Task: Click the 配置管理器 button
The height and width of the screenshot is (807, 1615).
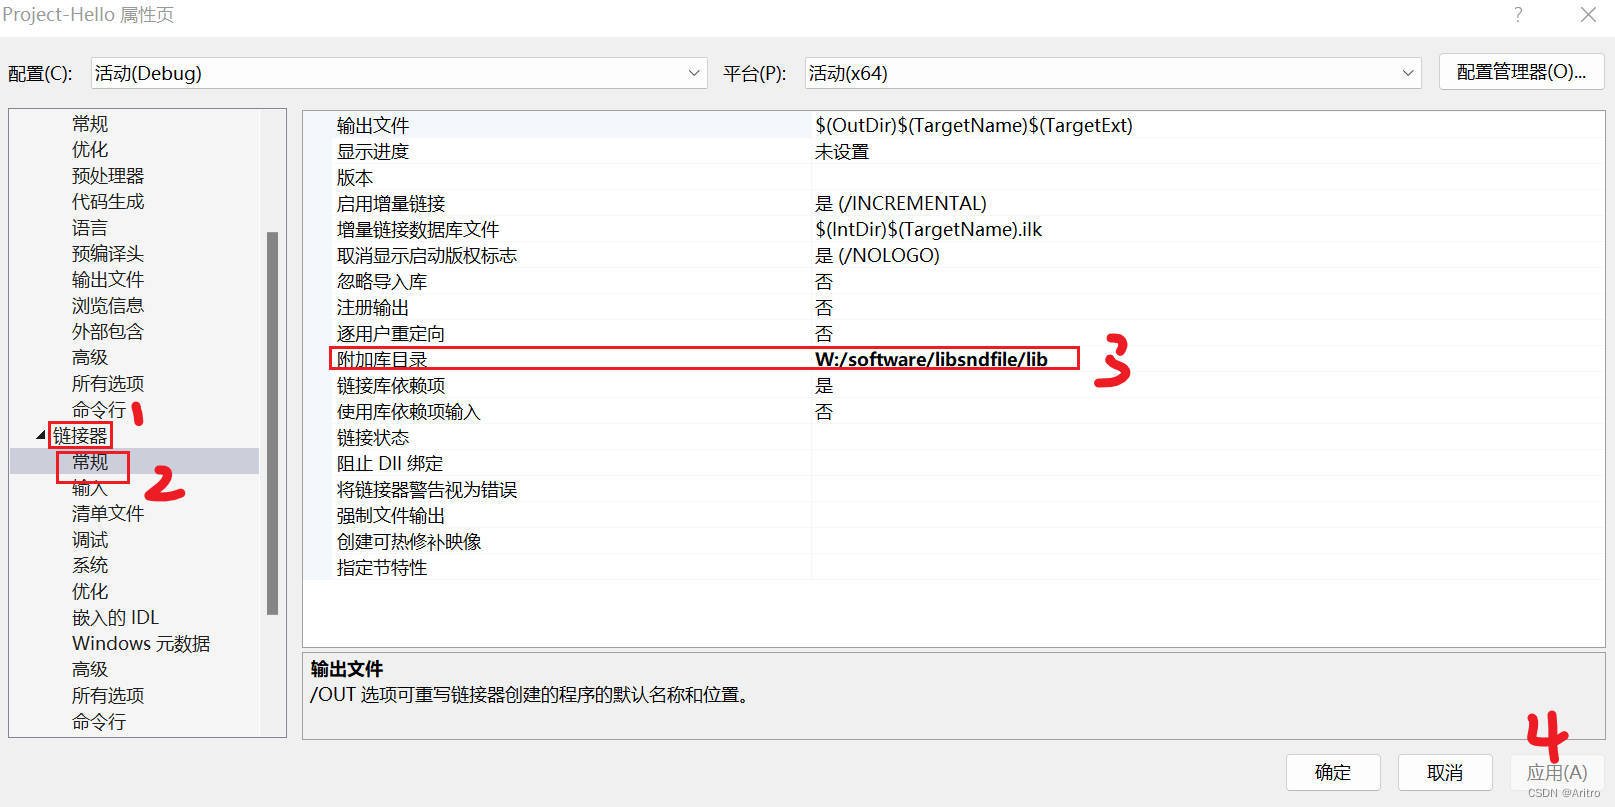Action: [x=1521, y=72]
